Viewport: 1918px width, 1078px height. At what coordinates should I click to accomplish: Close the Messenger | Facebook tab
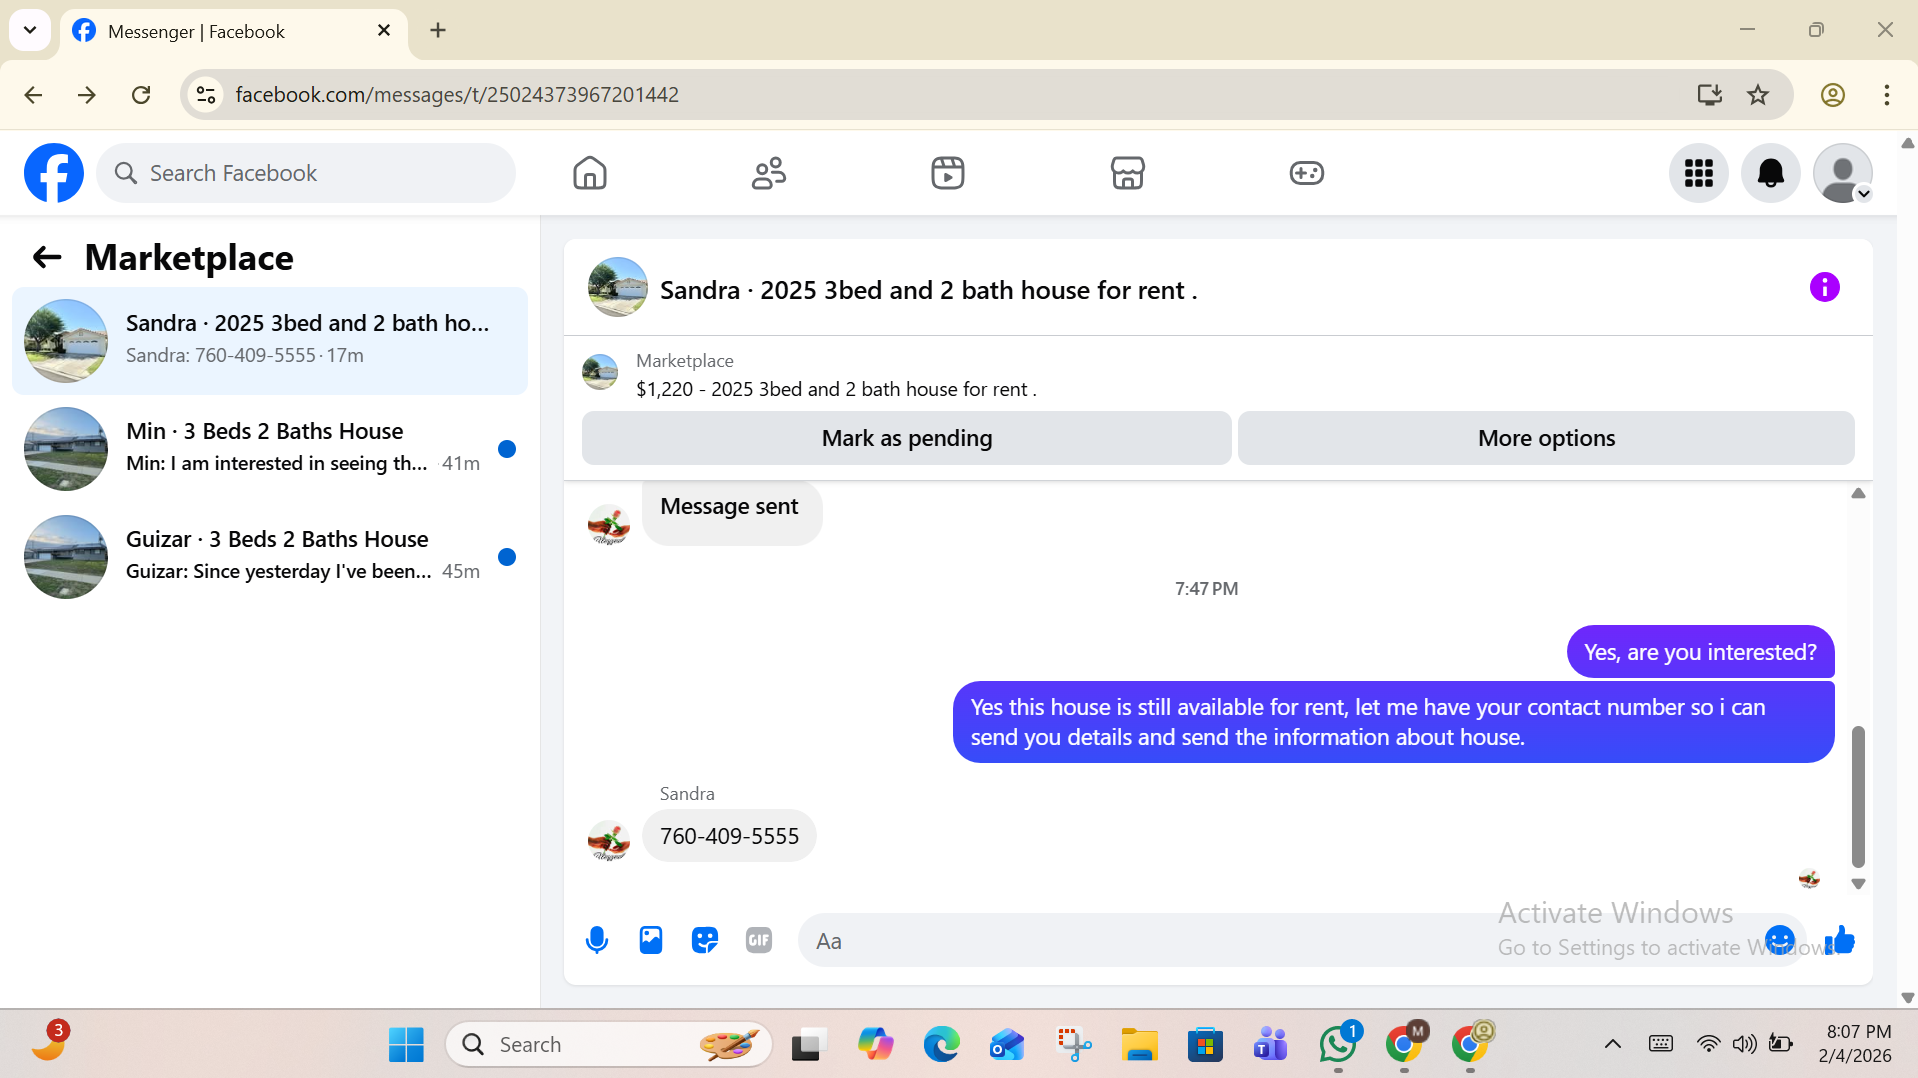tap(384, 31)
